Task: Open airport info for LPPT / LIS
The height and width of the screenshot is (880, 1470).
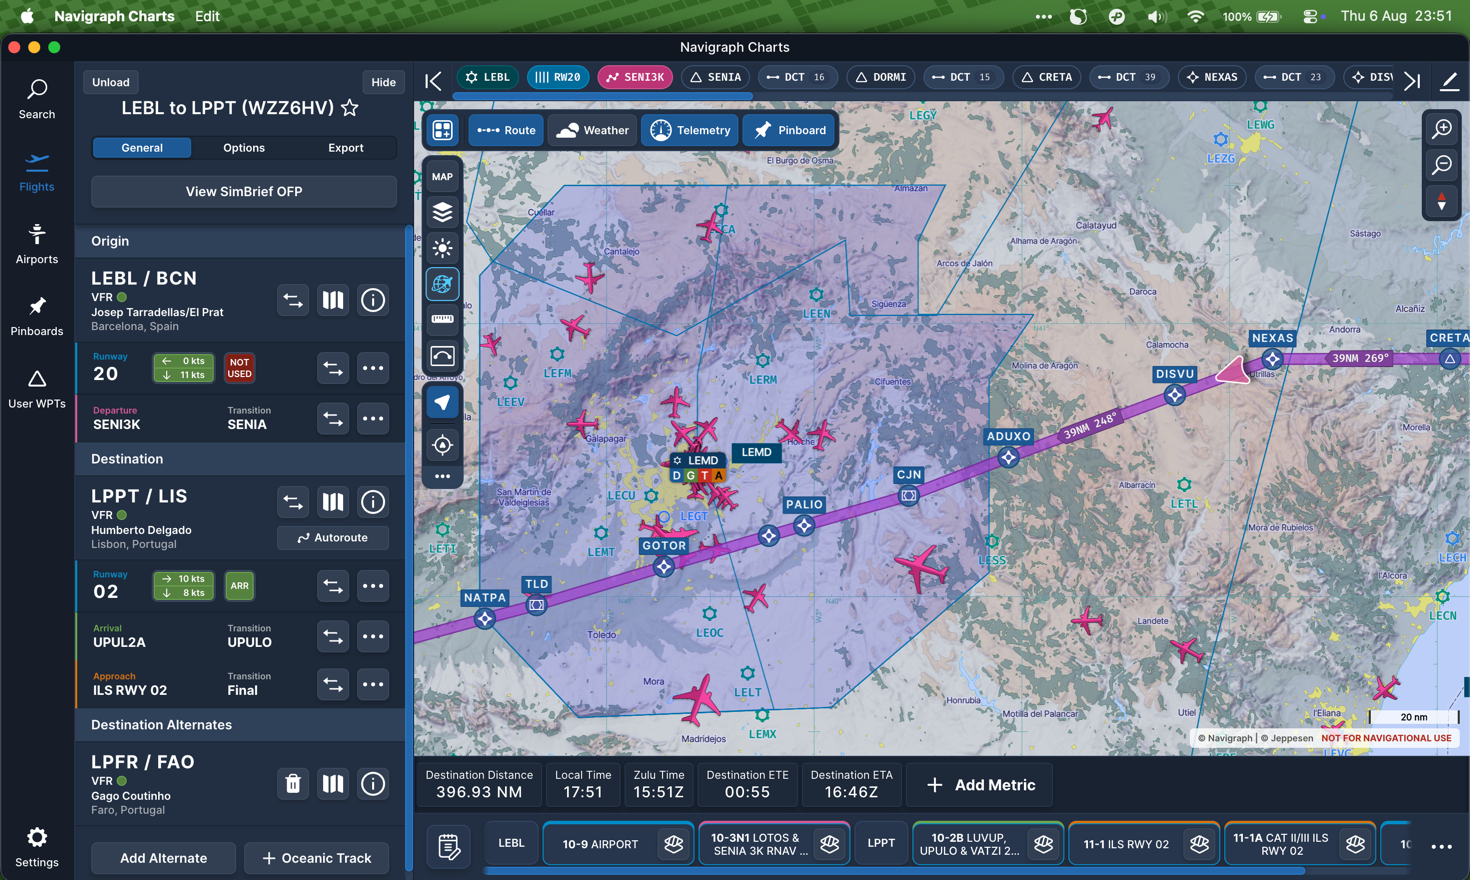Action: 373,502
